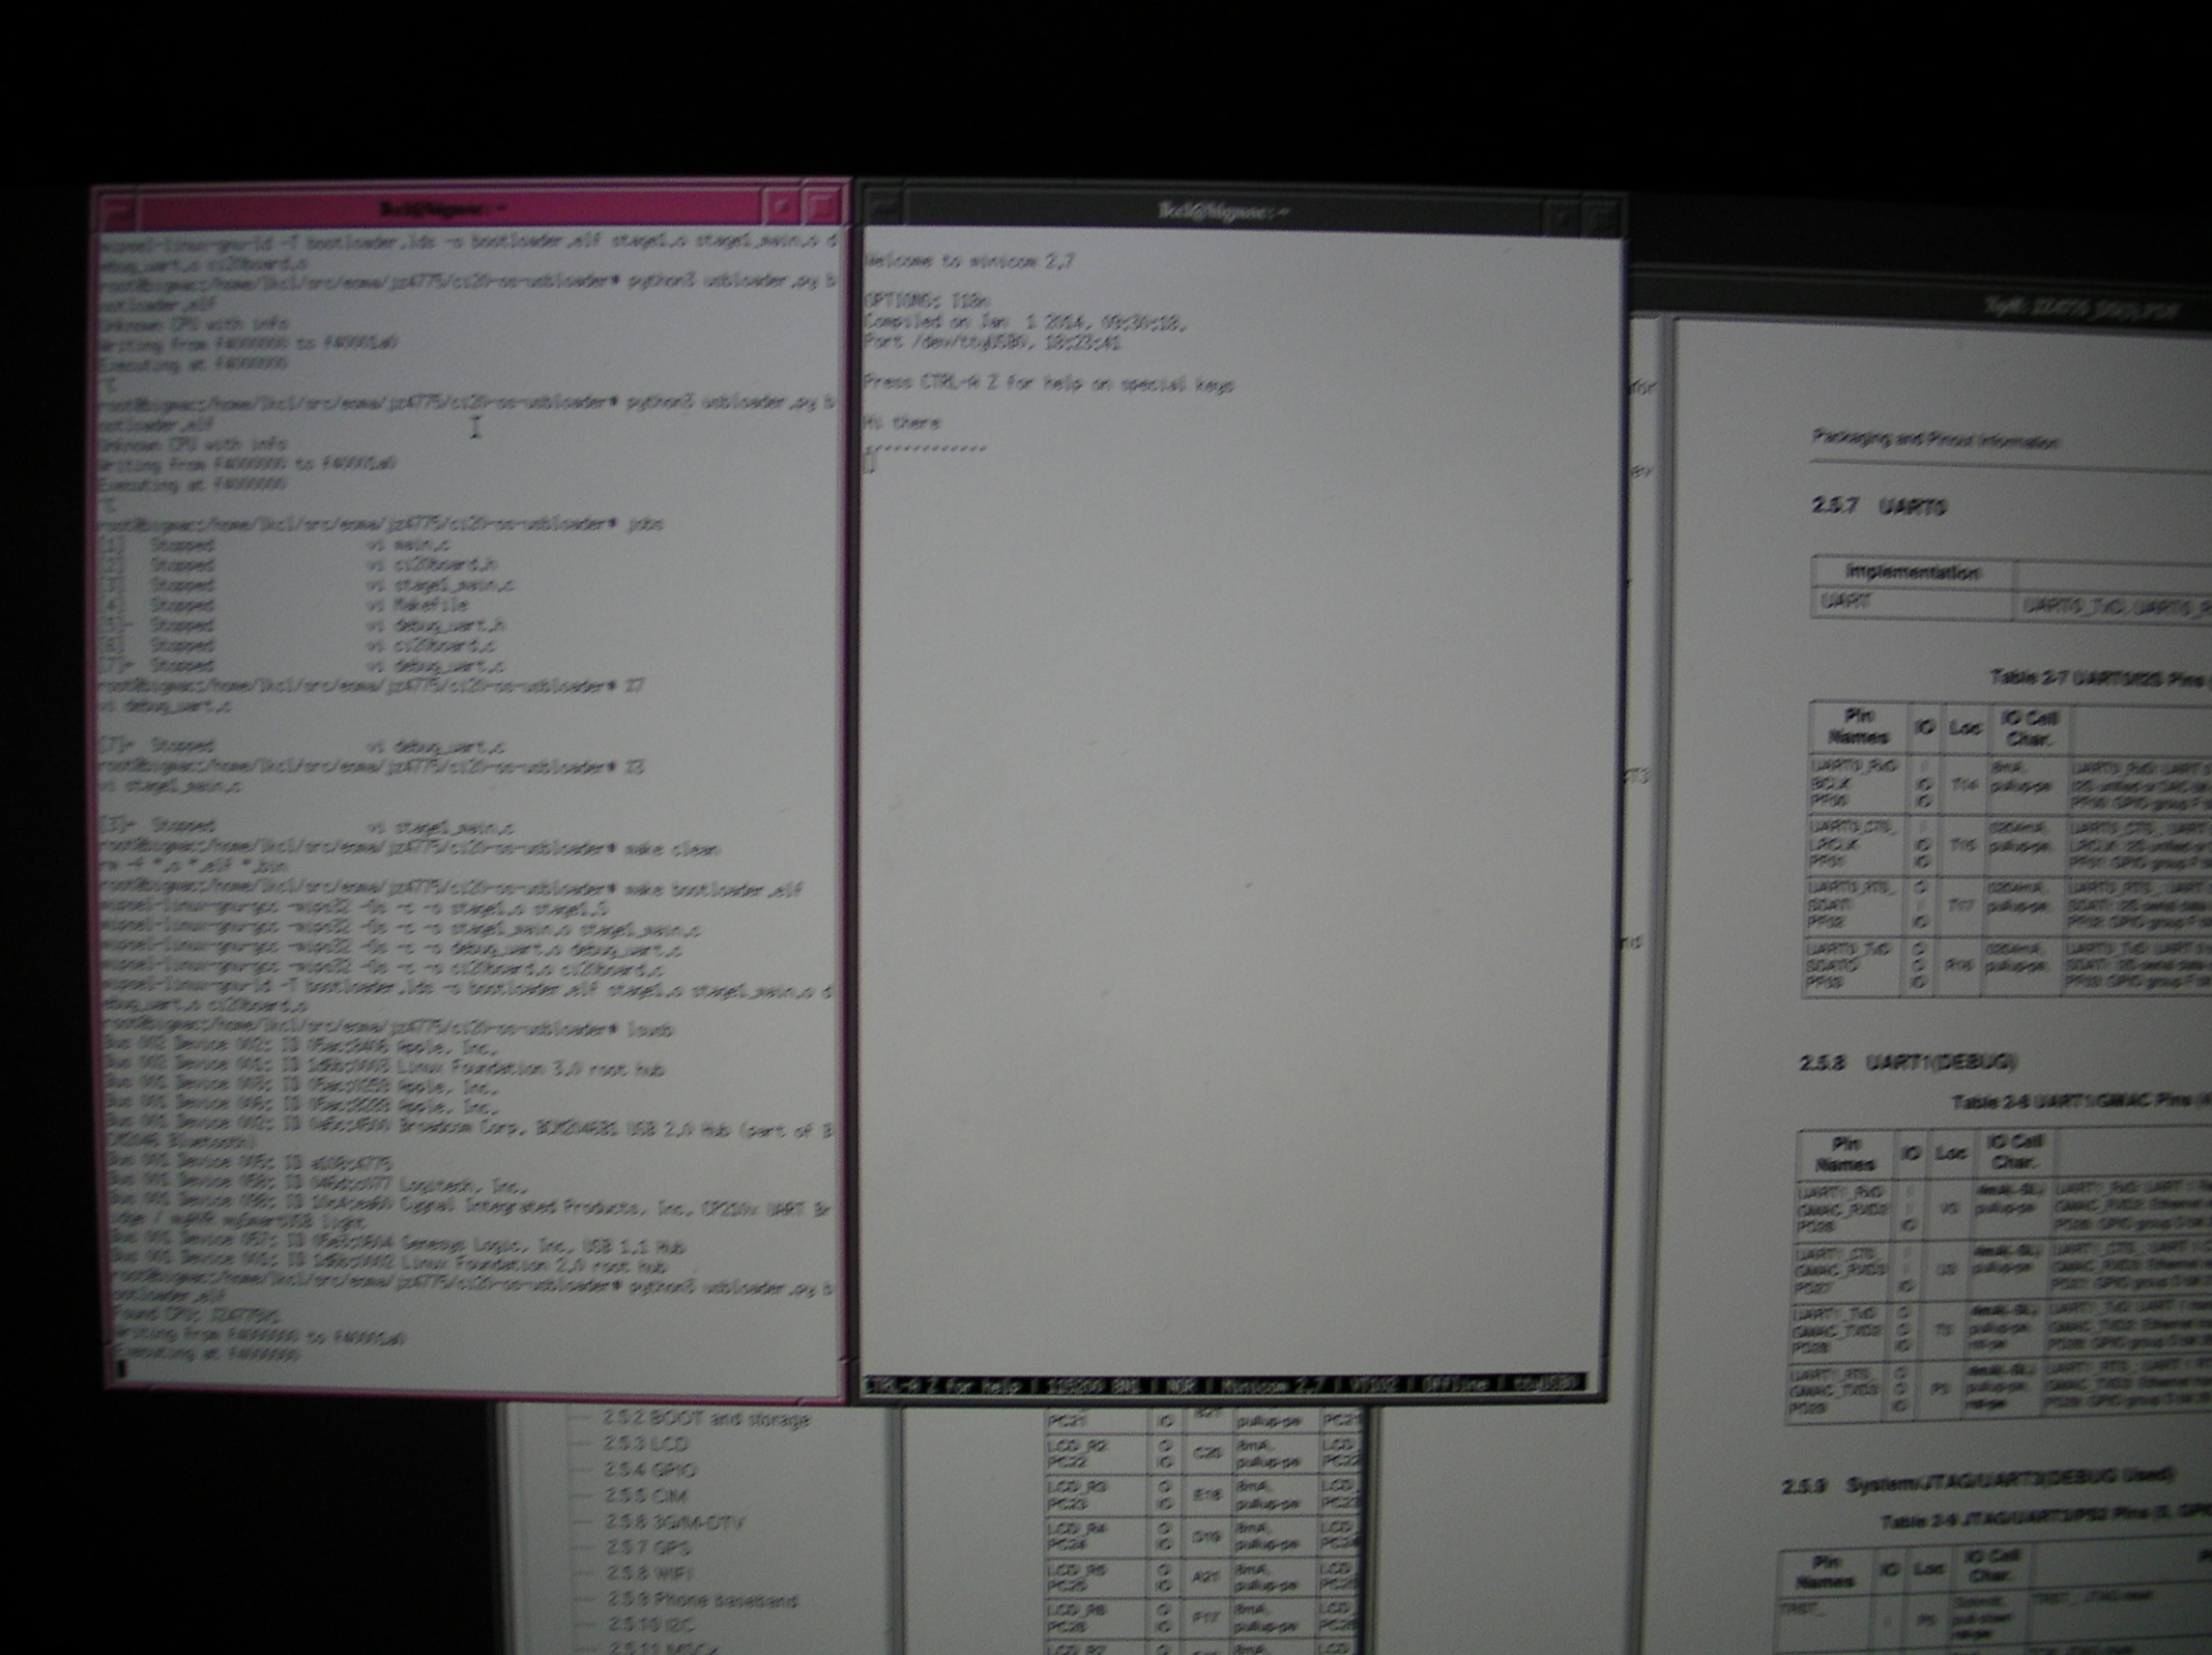
Task: Click the 'Port /dev/ttyUSB0' line in minicom
Action: coord(993,342)
